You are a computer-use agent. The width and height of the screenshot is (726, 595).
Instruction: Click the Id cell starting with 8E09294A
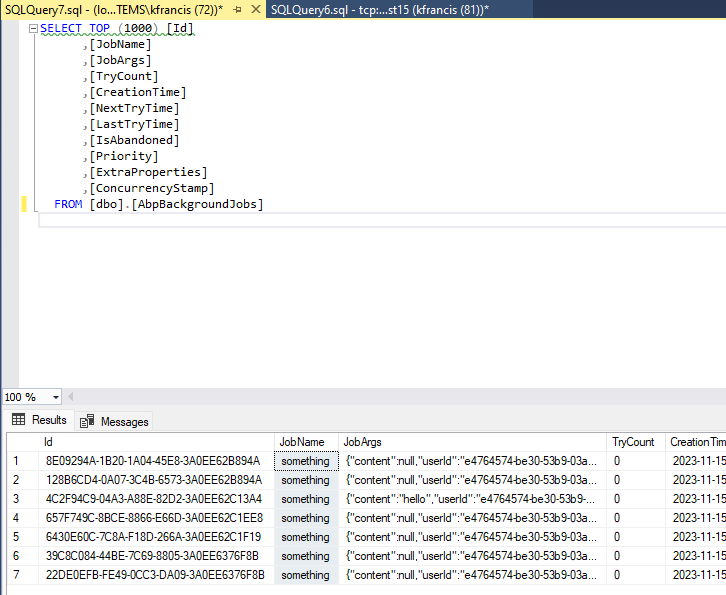[x=152, y=461]
